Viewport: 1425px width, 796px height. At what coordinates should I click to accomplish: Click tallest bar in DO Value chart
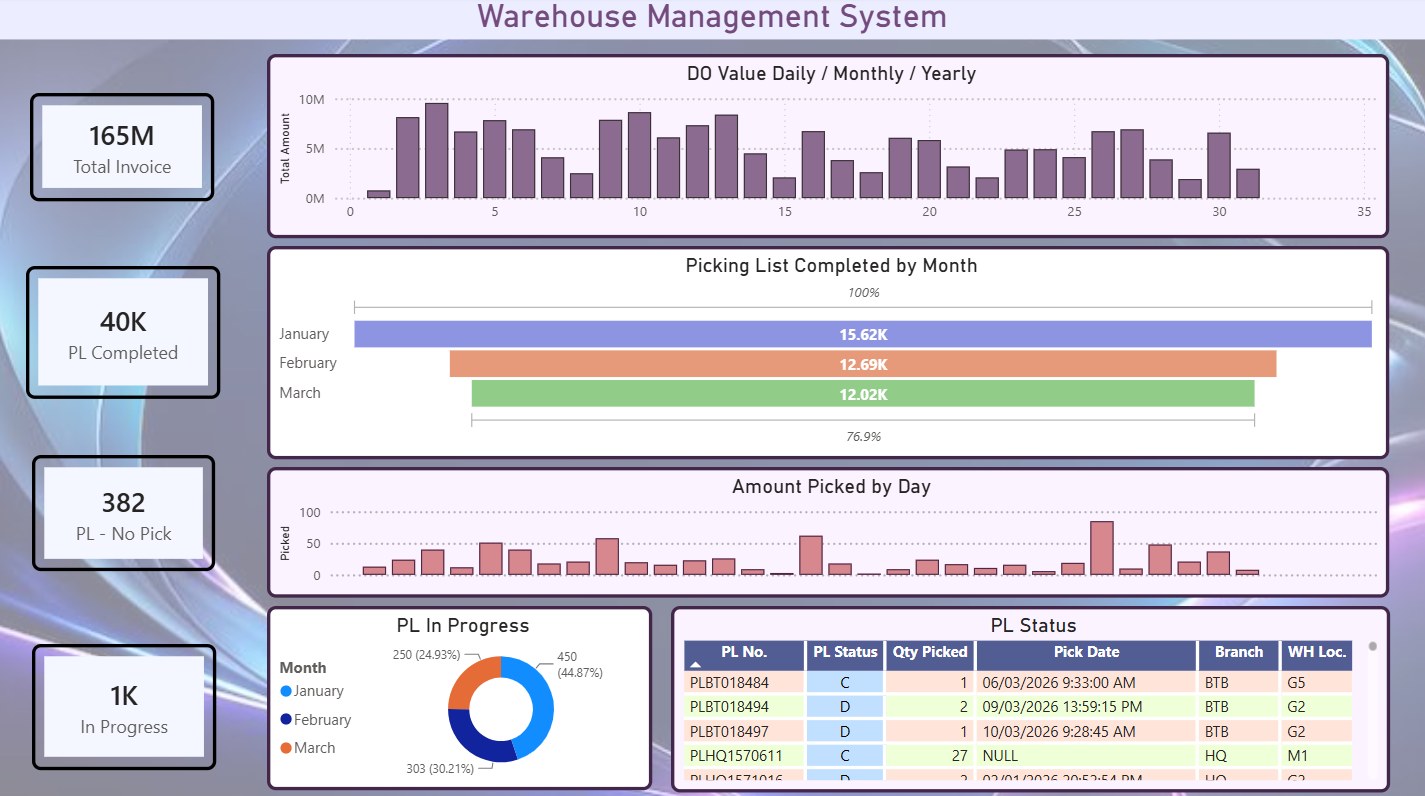436,150
